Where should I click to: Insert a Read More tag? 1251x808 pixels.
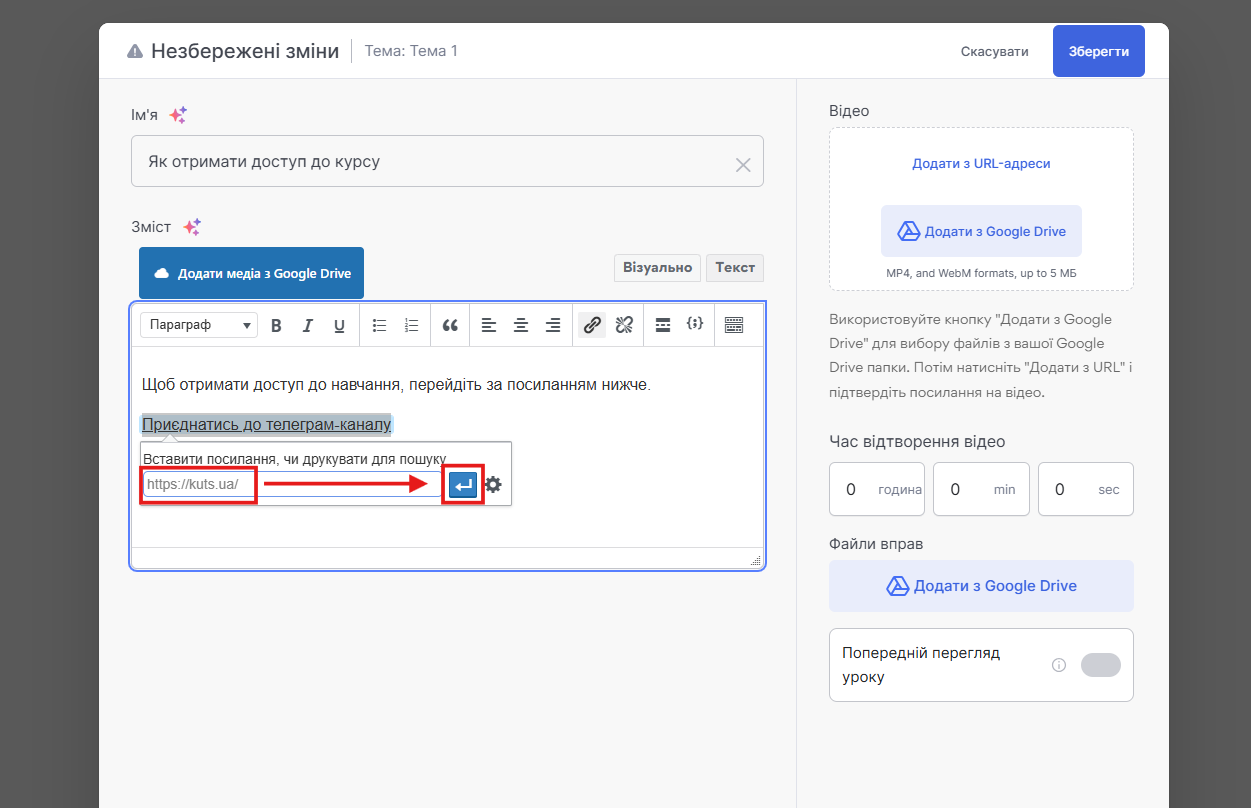coord(662,325)
